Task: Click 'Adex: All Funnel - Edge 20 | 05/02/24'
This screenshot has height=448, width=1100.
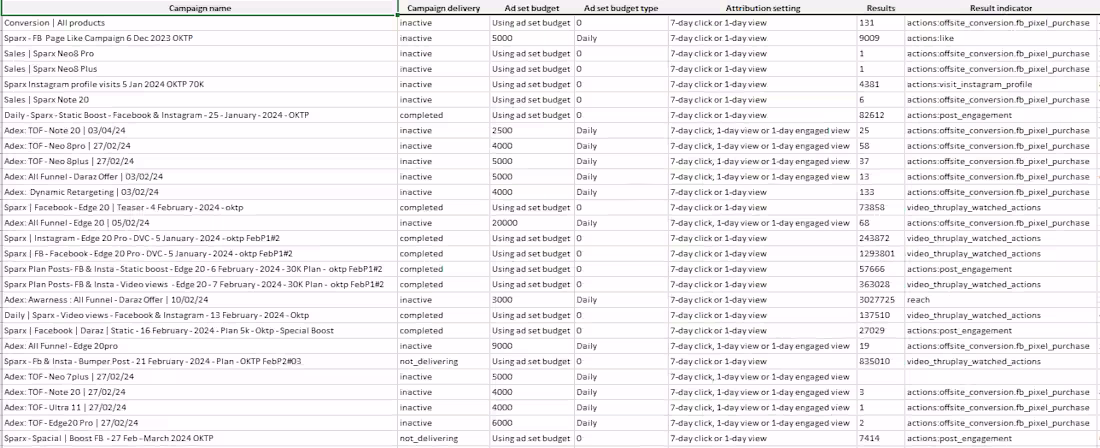Action: 199,223
